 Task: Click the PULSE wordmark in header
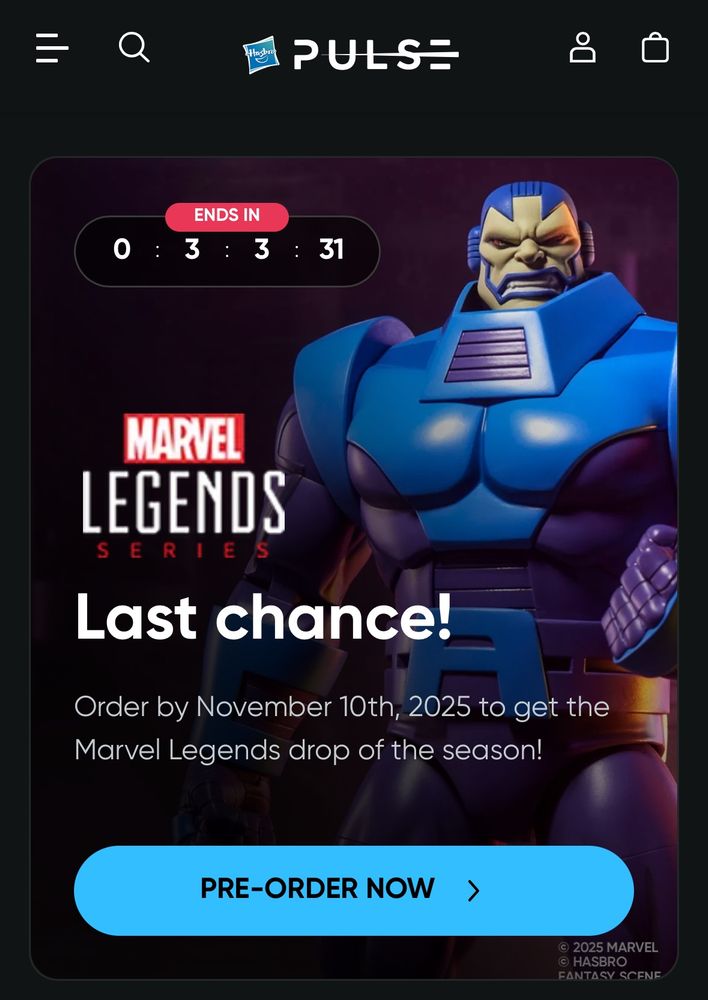[376, 54]
